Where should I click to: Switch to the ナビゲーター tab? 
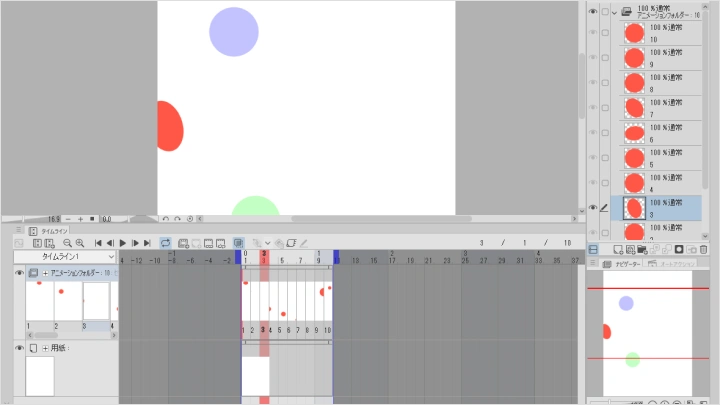pos(622,264)
